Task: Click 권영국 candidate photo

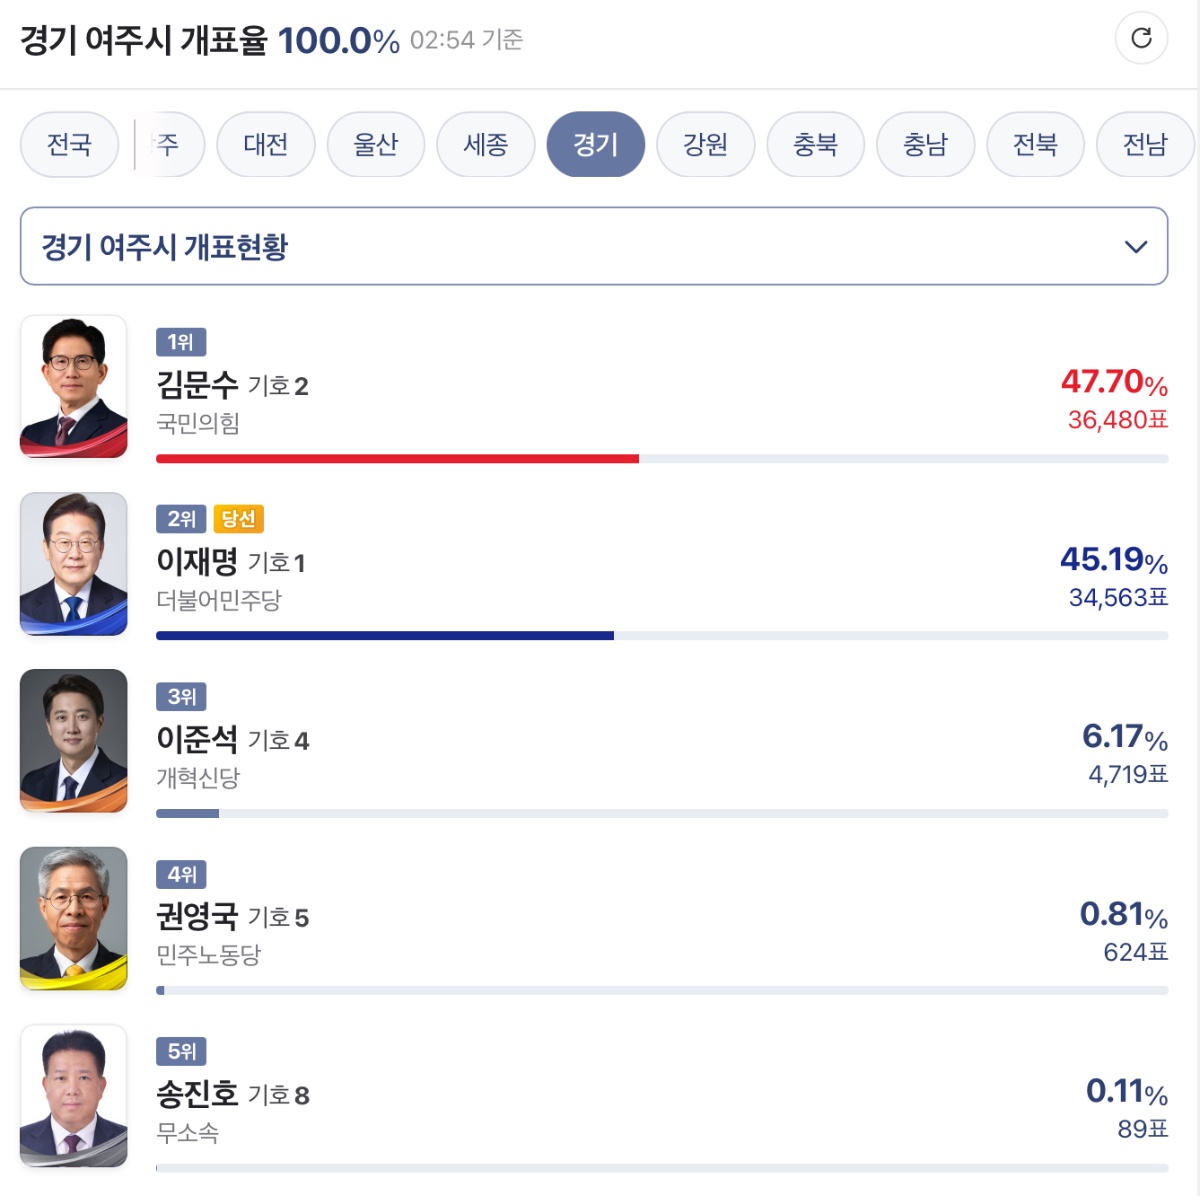Action: 74,918
